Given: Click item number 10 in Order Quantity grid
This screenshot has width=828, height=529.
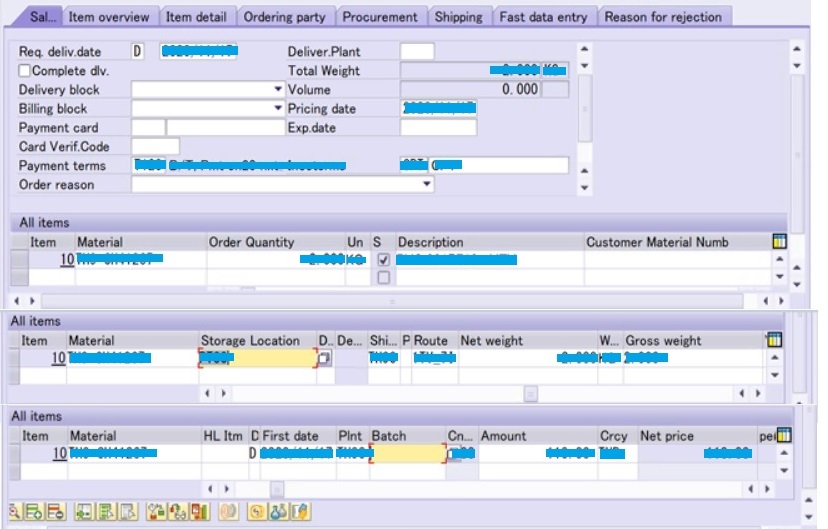Looking at the screenshot, I should [x=67, y=260].
